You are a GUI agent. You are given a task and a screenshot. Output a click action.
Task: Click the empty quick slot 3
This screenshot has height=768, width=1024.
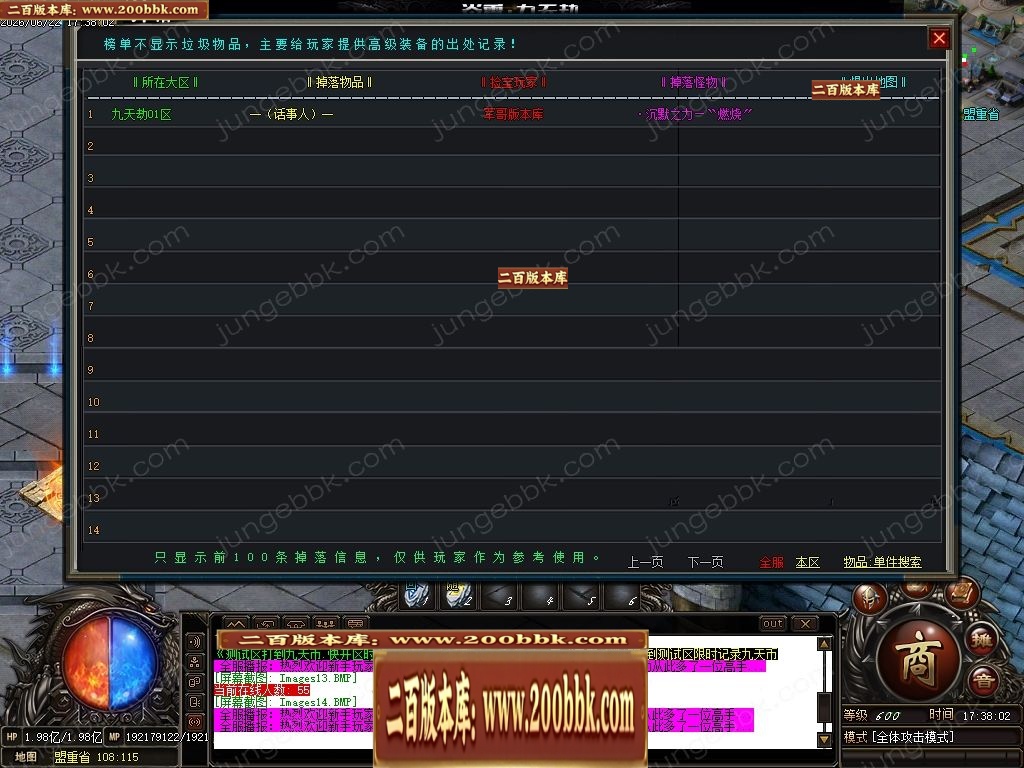tap(500, 595)
